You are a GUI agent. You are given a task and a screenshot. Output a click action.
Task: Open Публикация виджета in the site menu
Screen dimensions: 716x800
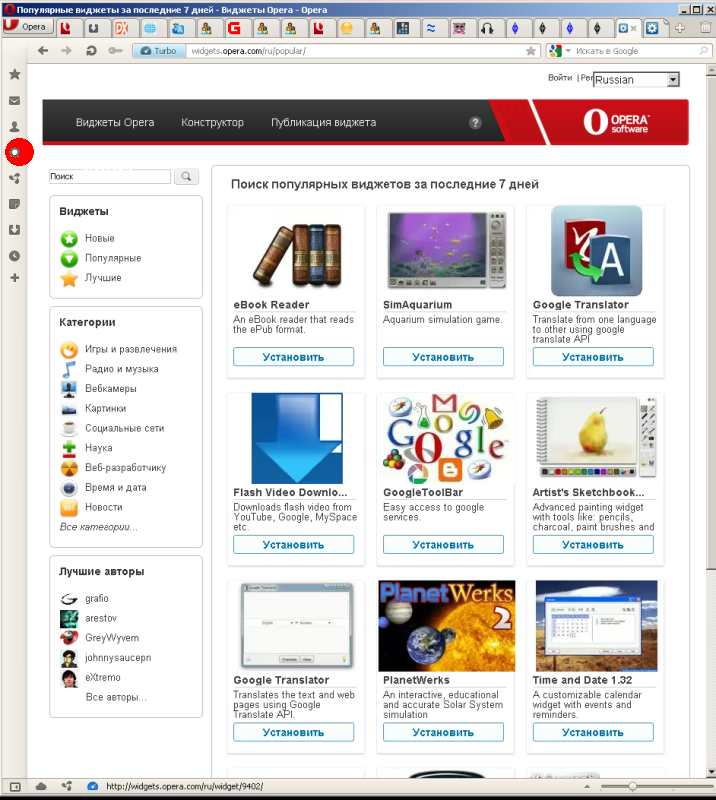point(324,122)
